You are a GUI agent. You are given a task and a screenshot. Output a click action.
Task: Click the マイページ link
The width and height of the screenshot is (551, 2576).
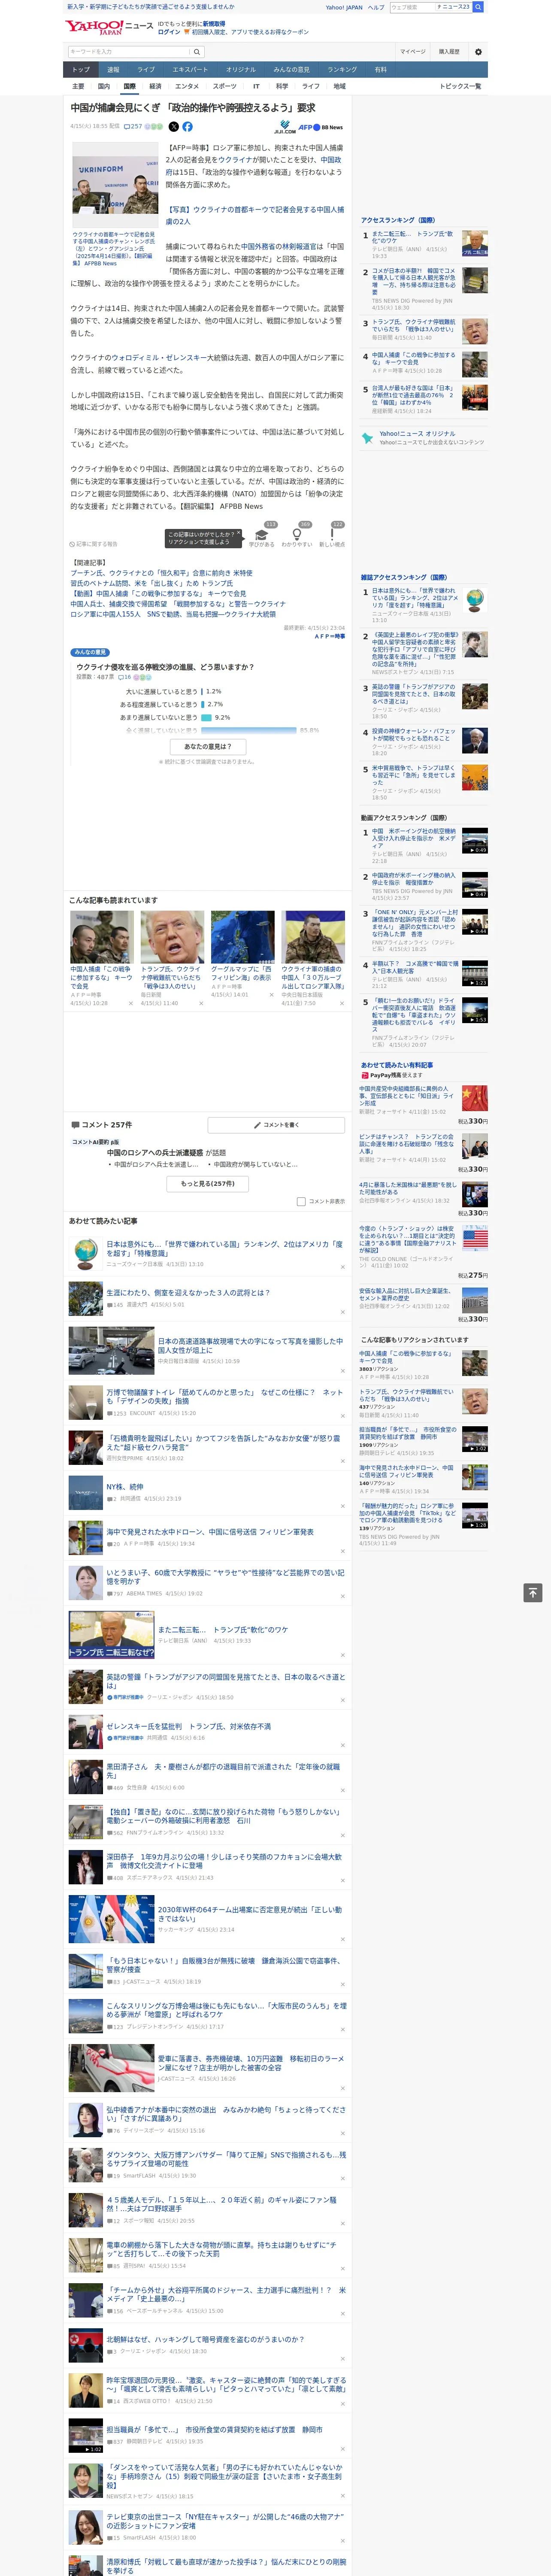tap(413, 52)
